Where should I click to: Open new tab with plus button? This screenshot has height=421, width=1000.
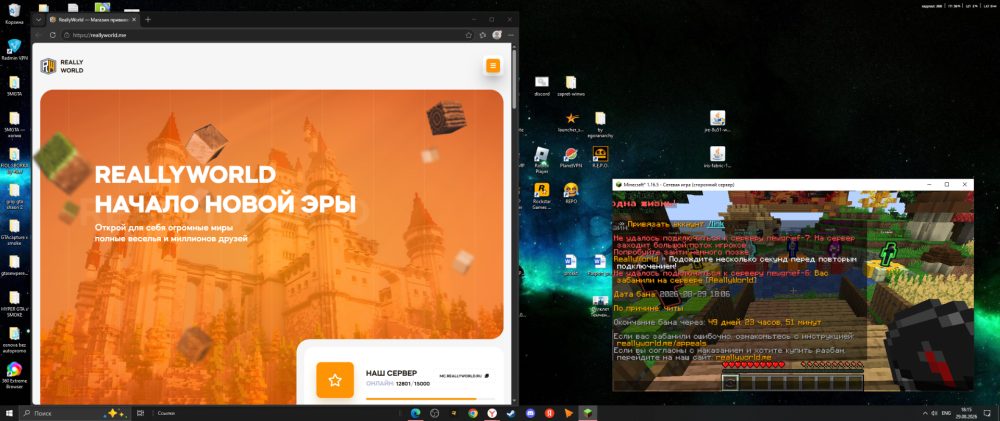point(148,20)
